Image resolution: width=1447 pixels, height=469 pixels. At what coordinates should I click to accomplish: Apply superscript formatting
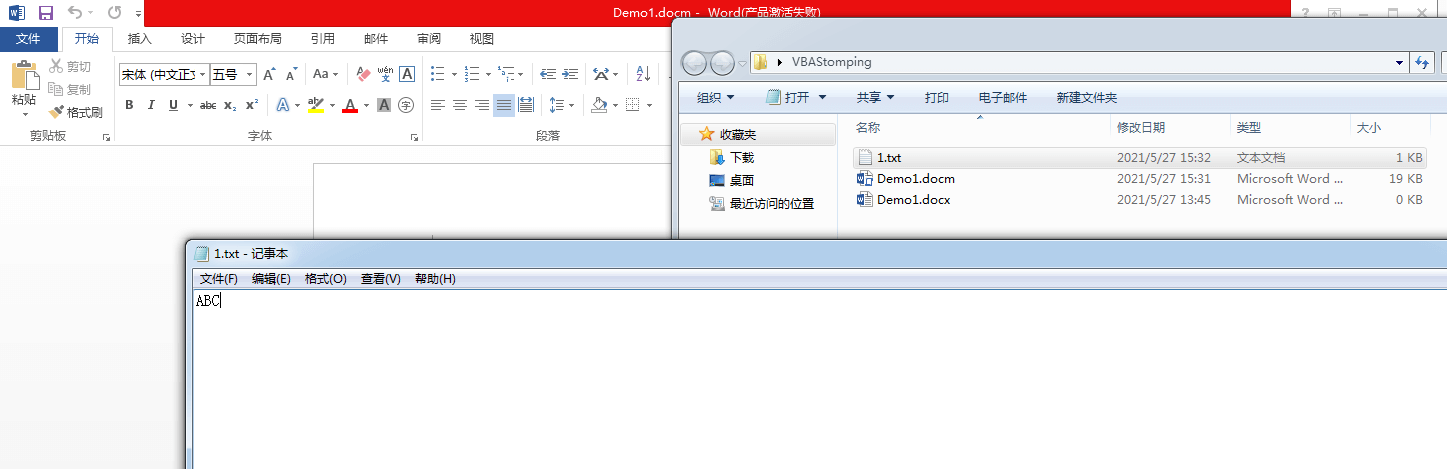coord(252,105)
